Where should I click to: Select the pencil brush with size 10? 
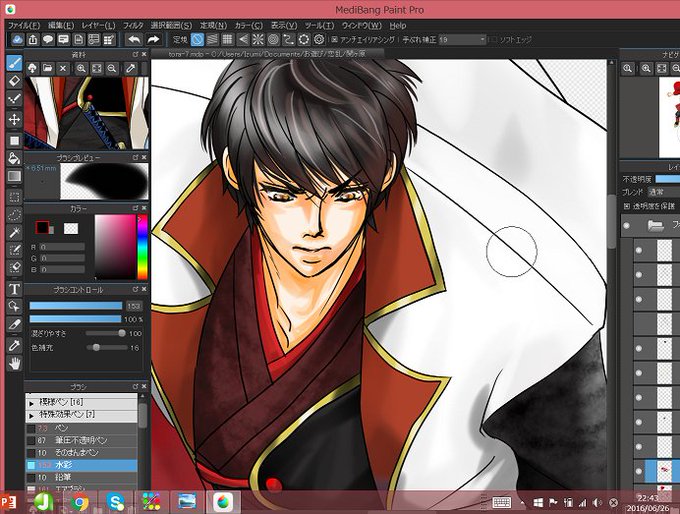point(82,477)
